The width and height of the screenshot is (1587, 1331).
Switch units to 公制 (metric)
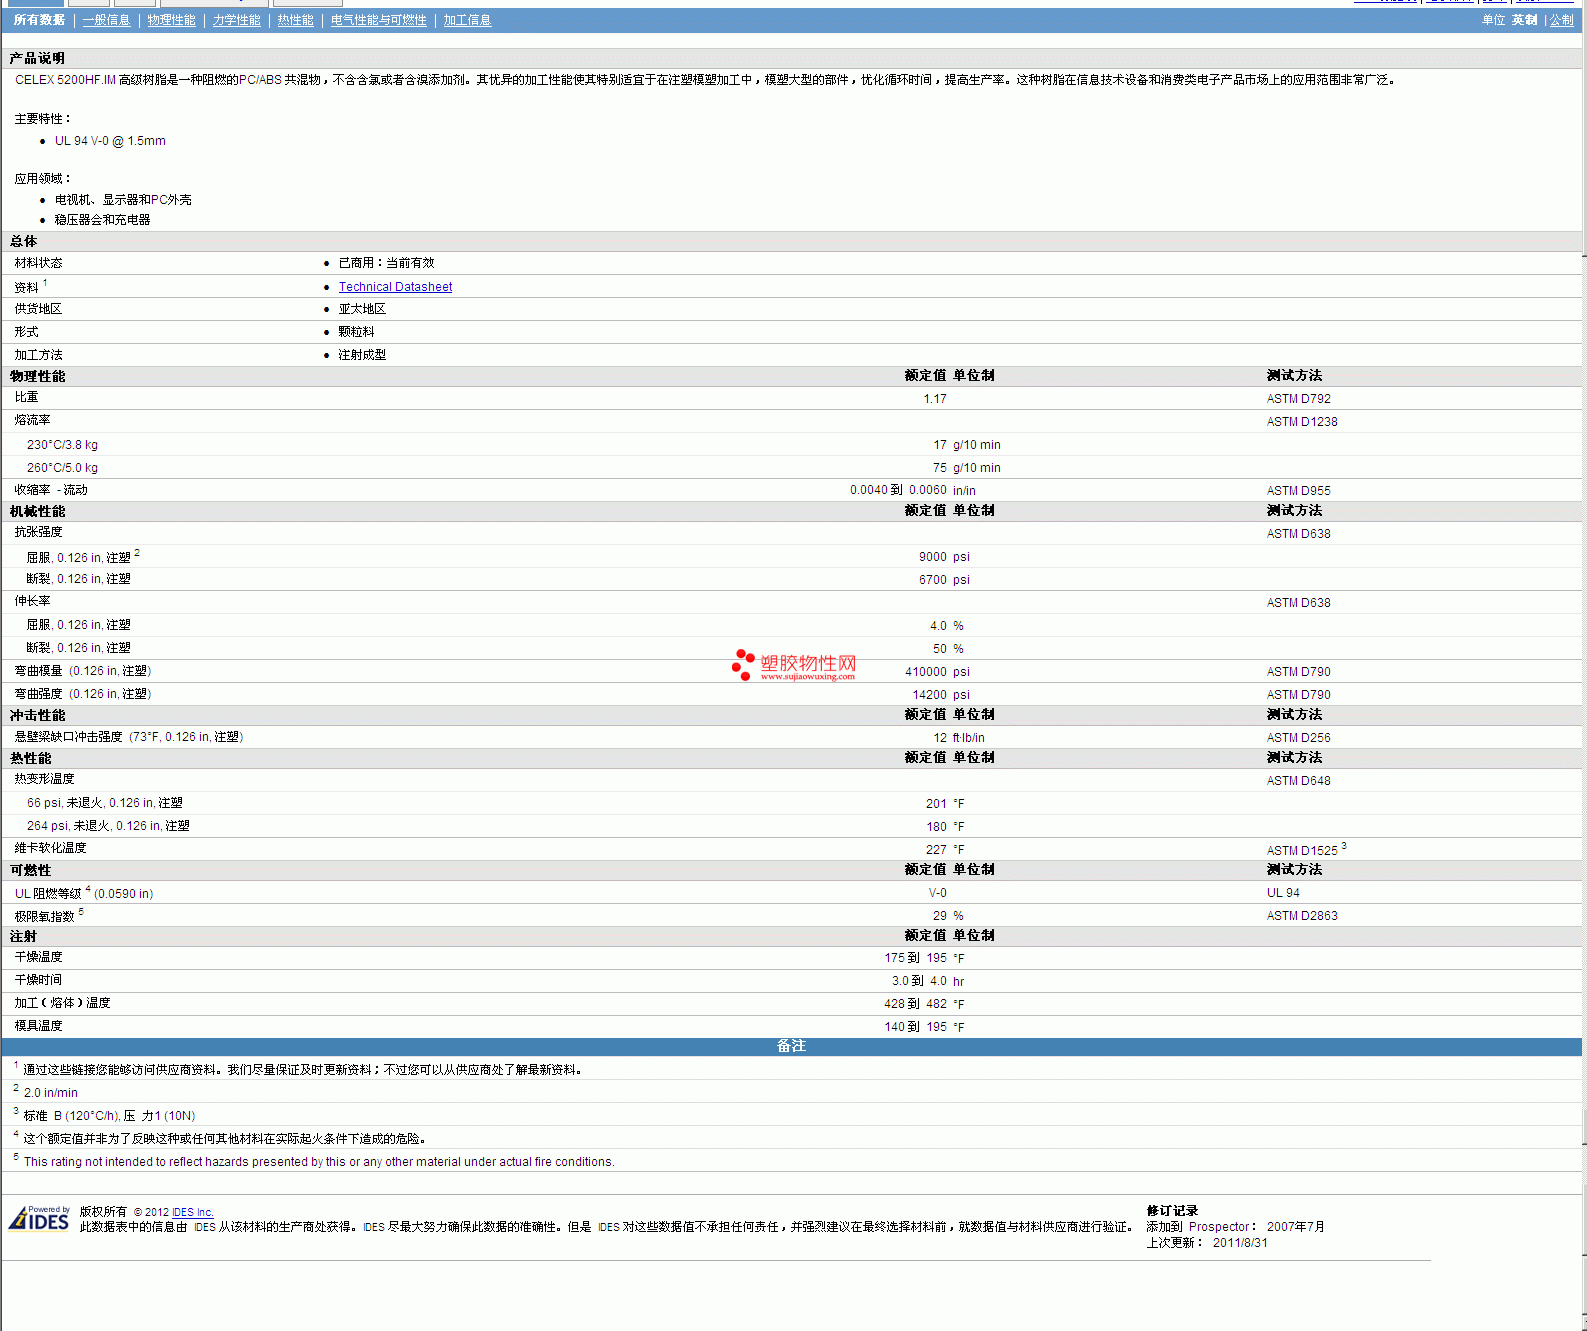pos(1561,20)
